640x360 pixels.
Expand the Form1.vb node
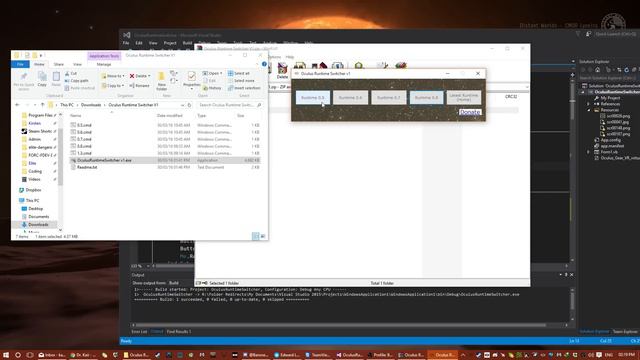click(x=589, y=152)
